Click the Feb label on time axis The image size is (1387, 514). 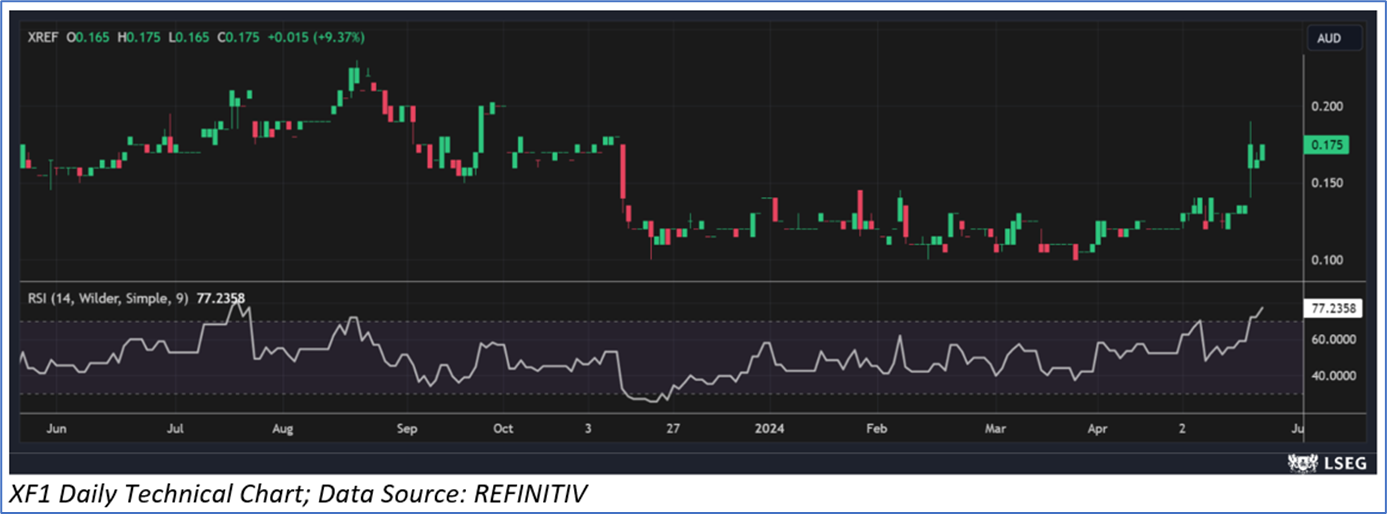tap(877, 429)
